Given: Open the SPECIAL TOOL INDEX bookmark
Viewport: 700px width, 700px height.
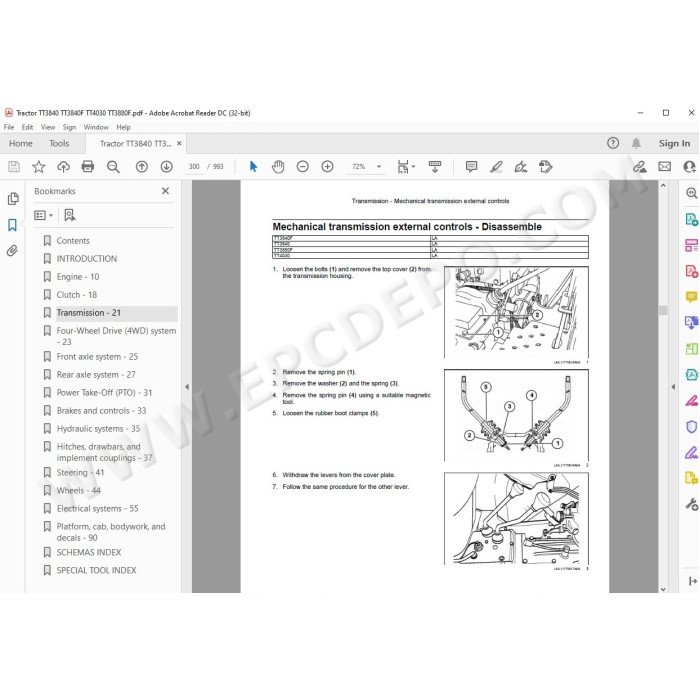Looking at the screenshot, I should [96, 571].
